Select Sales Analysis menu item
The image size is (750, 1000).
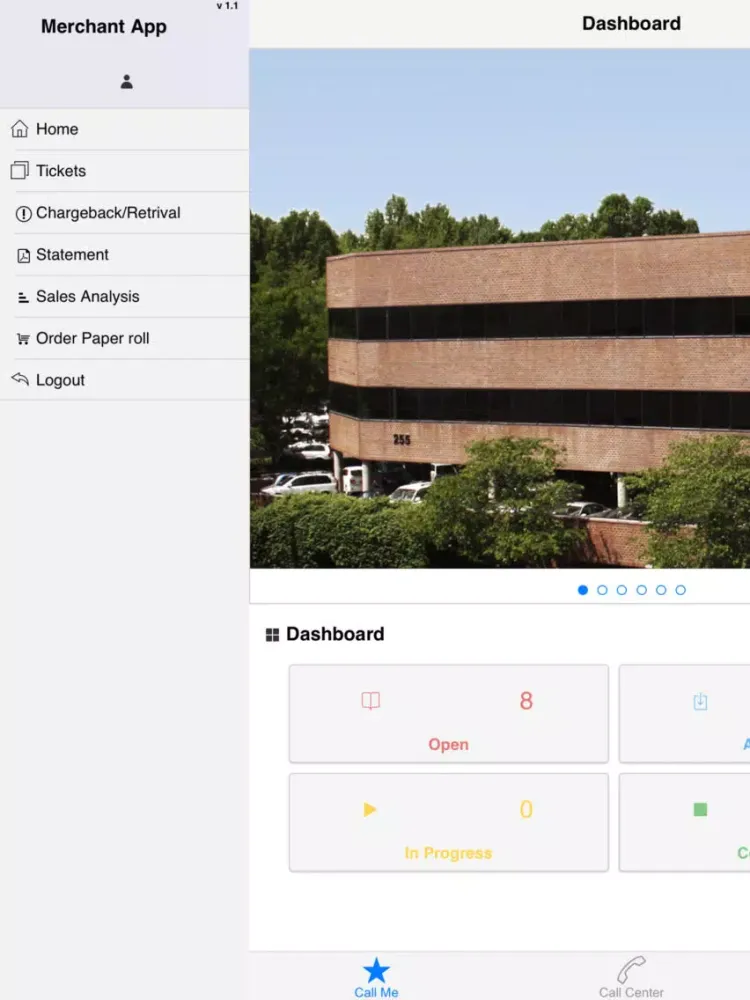124,297
